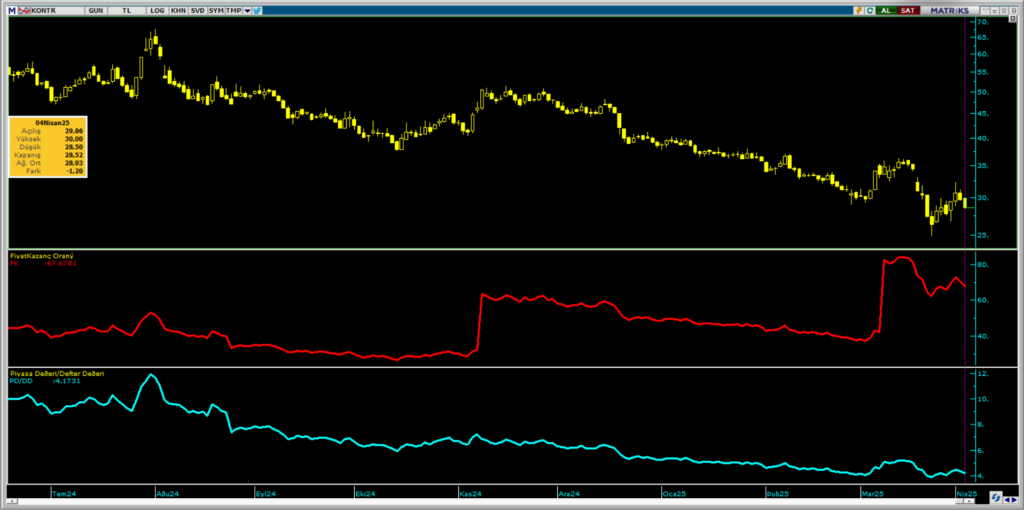Open the TL currency selector
Viewport: 1024px width, 510px height.
[127, 10]
